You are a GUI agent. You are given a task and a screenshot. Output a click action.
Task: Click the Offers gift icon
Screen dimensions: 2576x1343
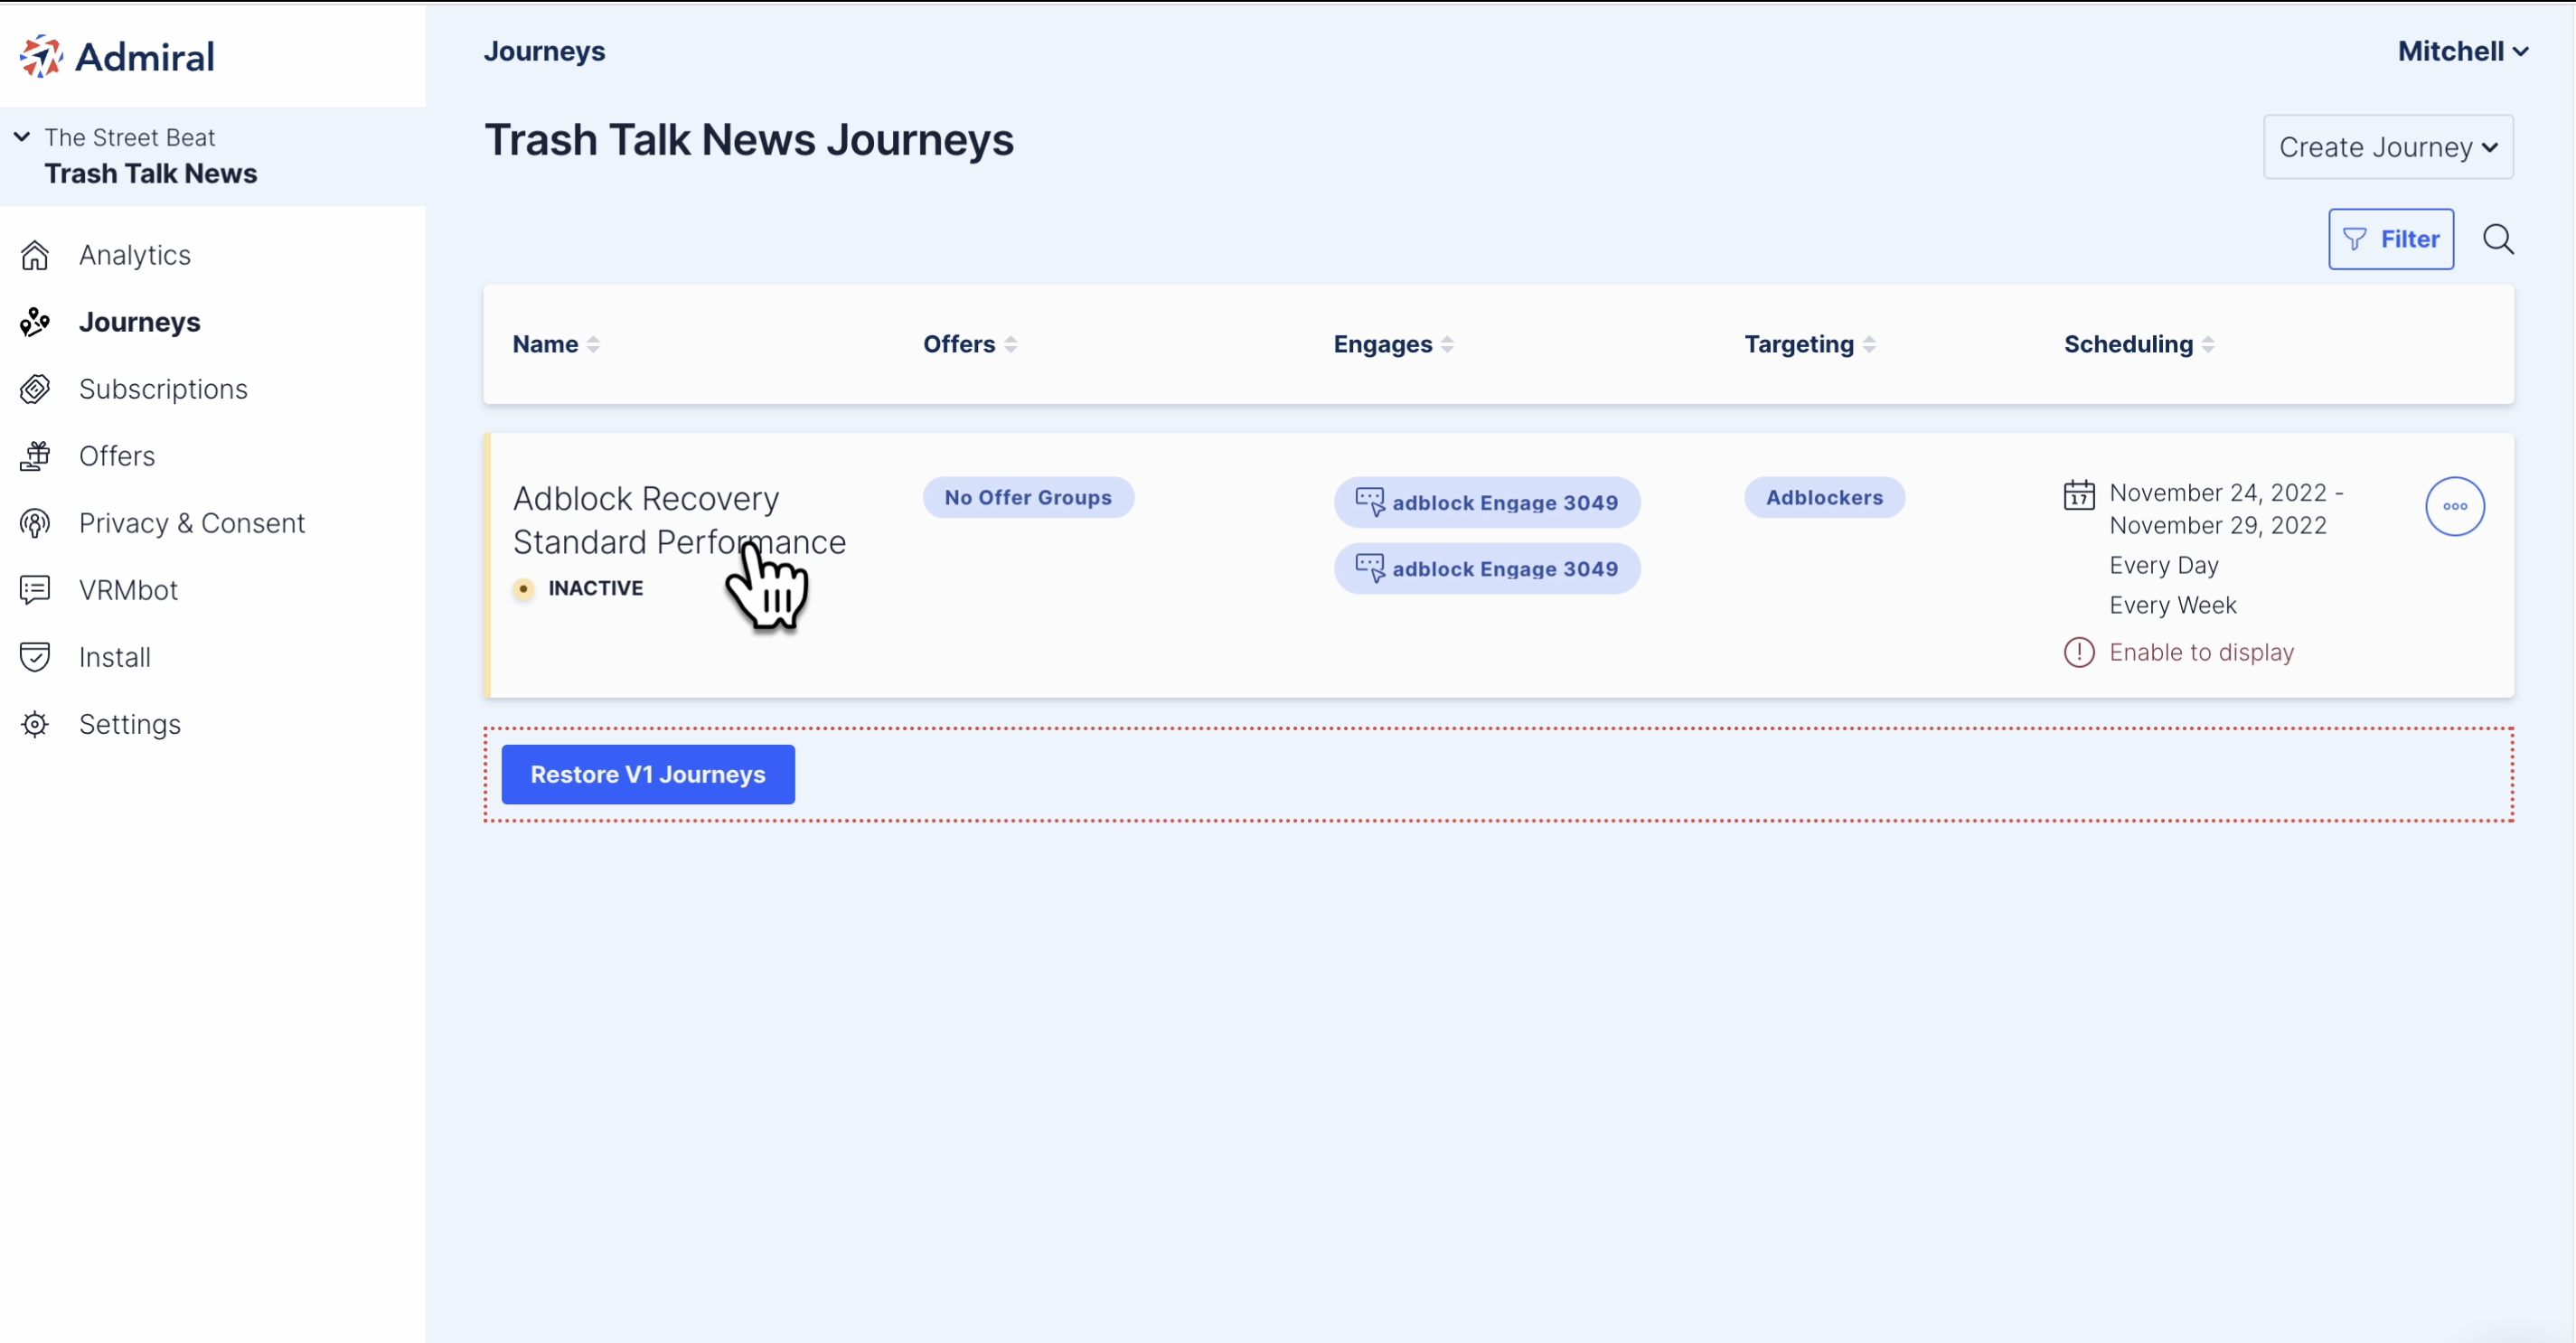(x=35, y=456)
